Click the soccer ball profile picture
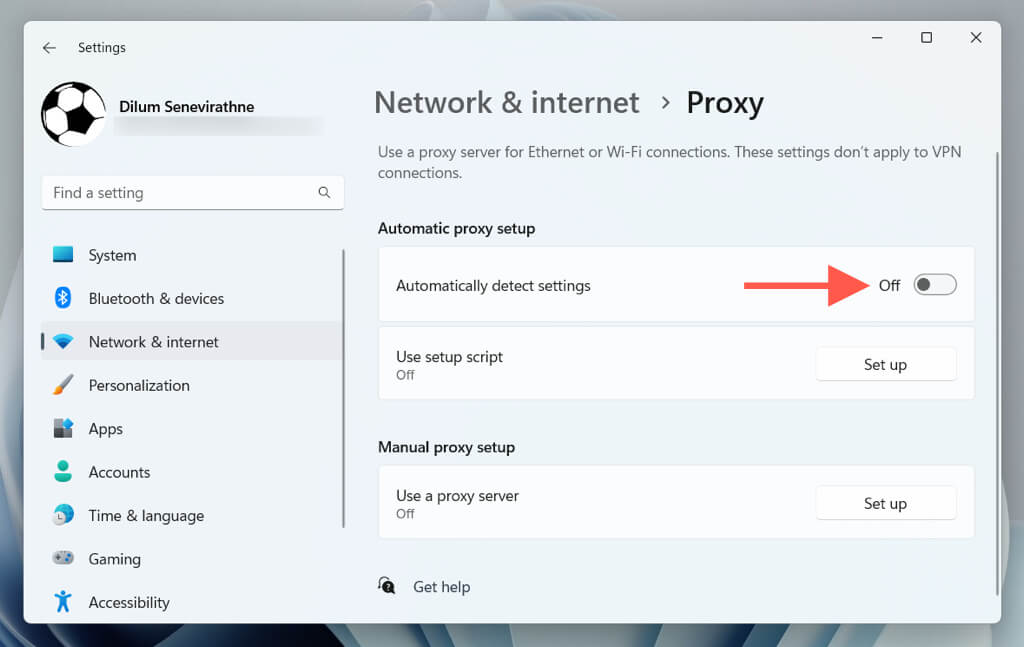The height and width of the screenshot is (647, 1024). coord(73,114)
